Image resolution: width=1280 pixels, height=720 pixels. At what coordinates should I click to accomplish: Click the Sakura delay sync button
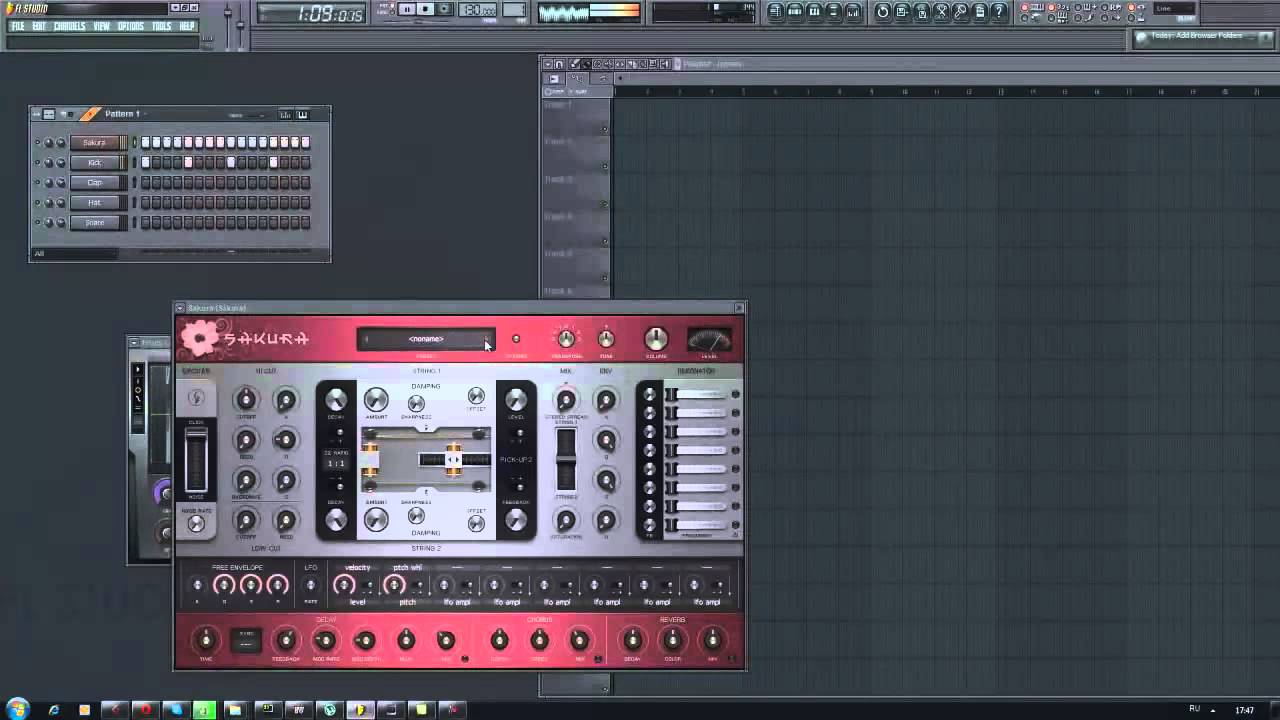pyautogui.click(x=246, y=640)
